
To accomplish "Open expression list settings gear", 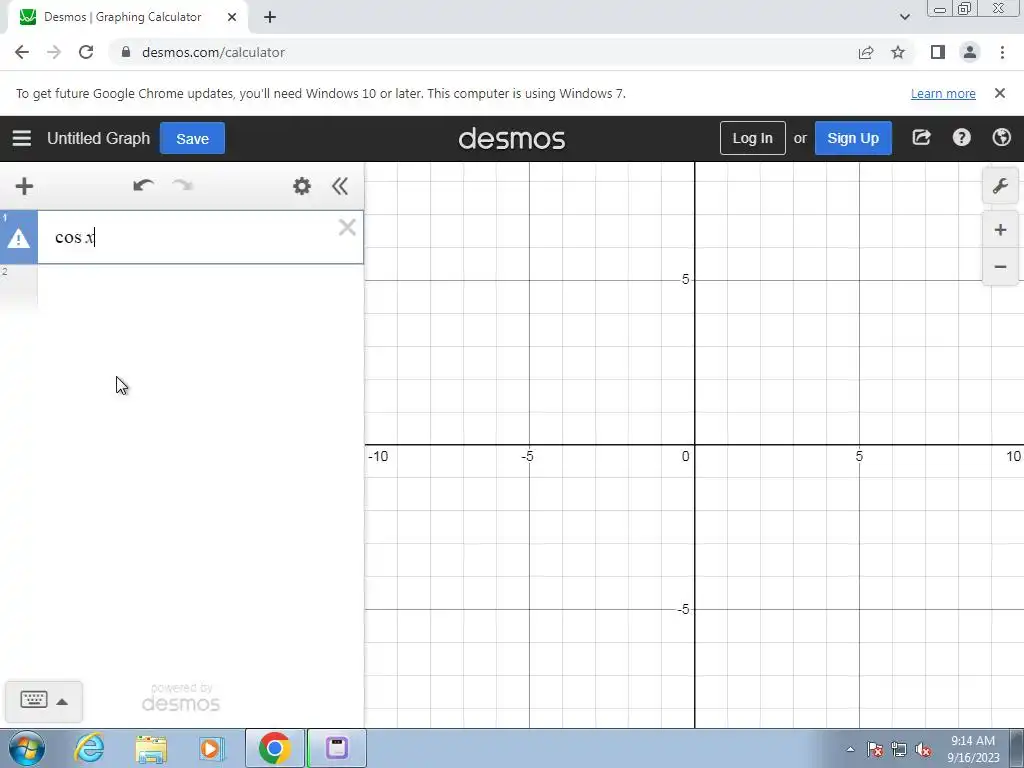I will pos(302,186).
